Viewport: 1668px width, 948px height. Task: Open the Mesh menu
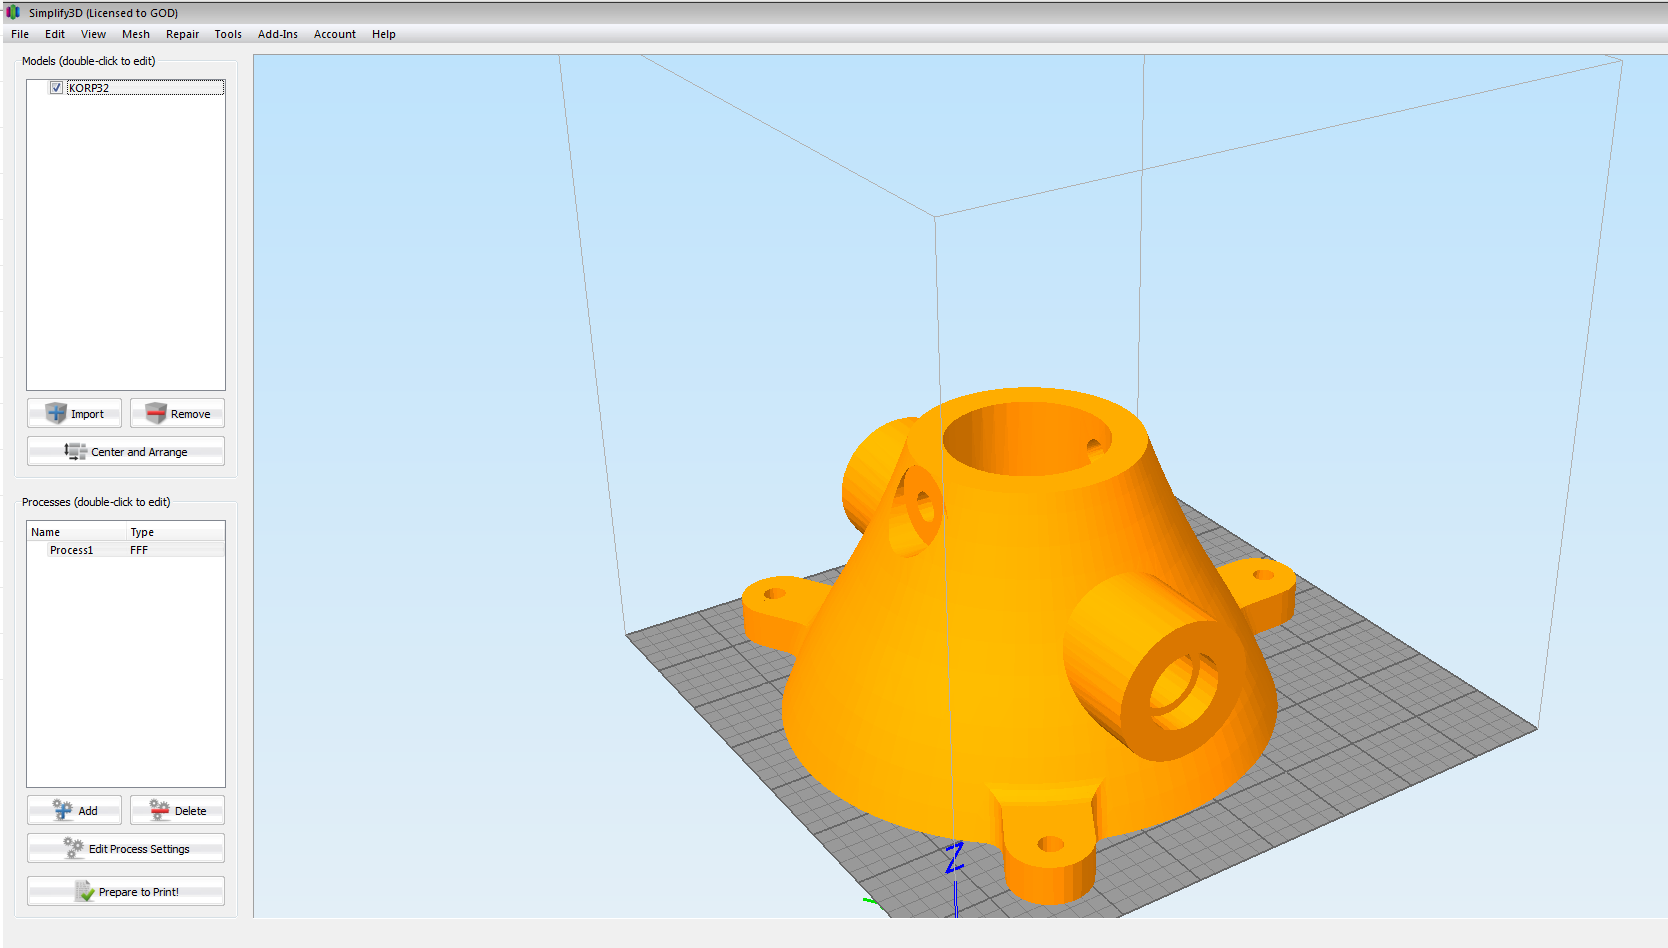tap(136, 34)
